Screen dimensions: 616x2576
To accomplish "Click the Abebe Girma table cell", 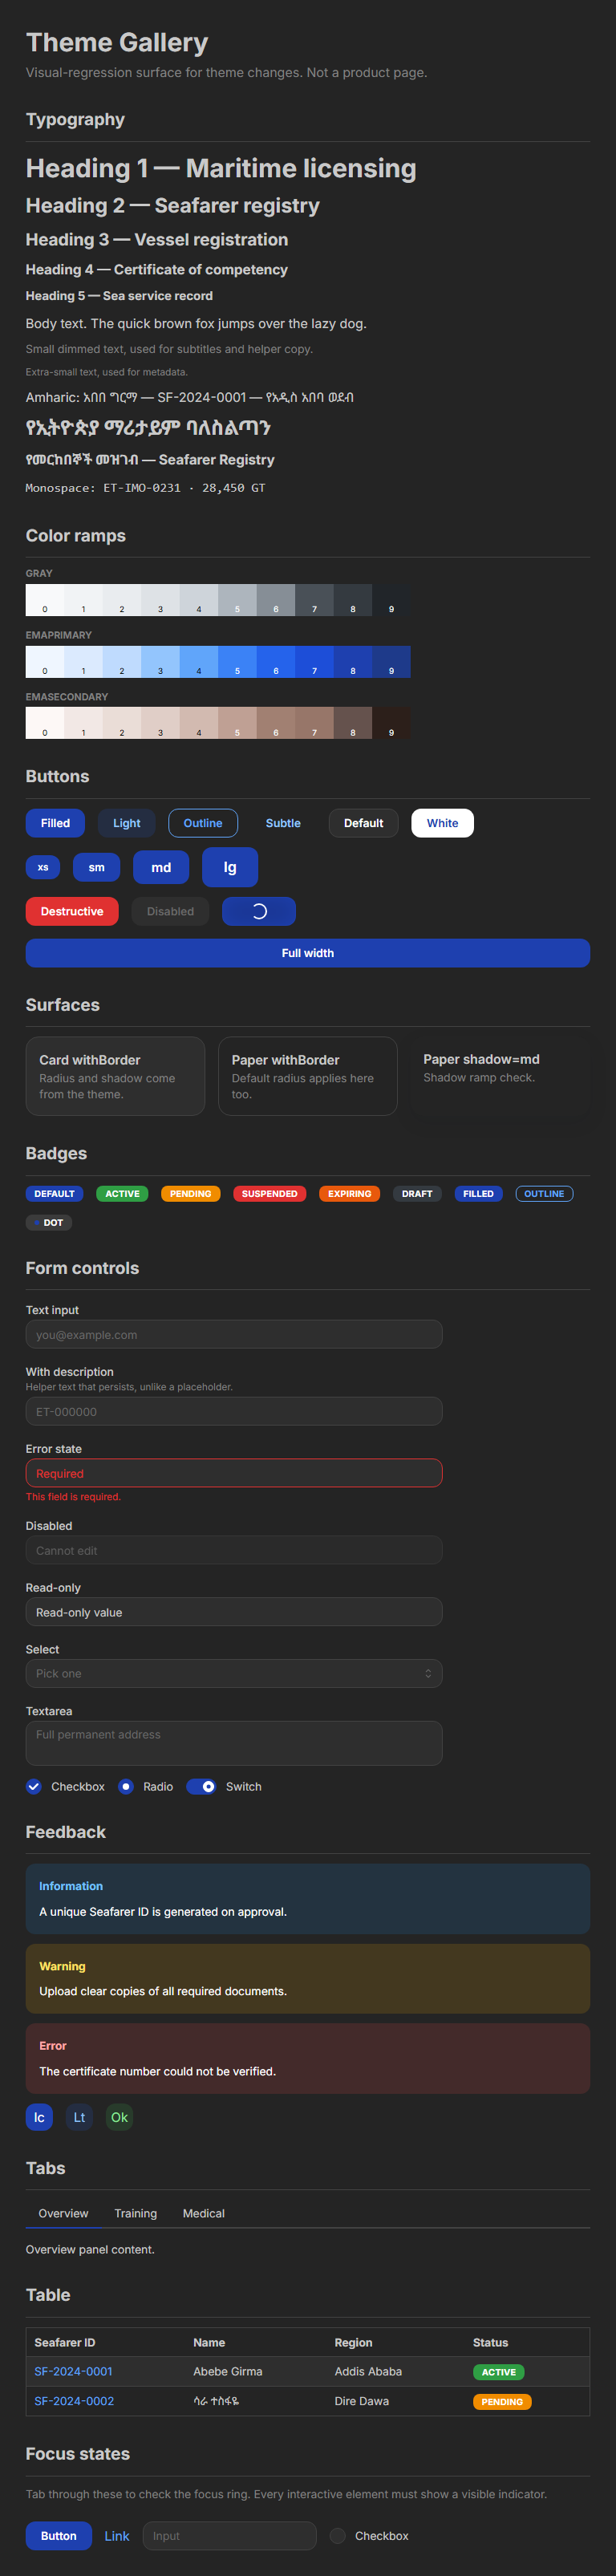I will 228,2371.
